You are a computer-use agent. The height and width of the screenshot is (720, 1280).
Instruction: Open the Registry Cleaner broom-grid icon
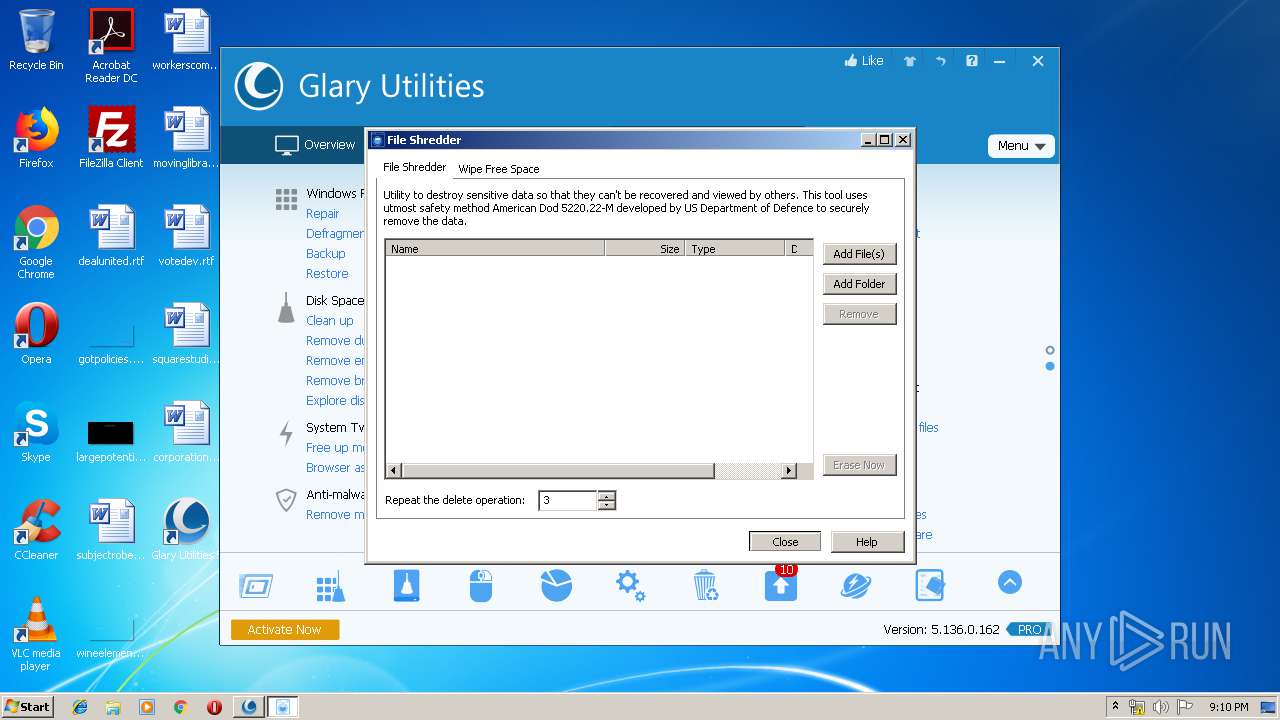330,586
